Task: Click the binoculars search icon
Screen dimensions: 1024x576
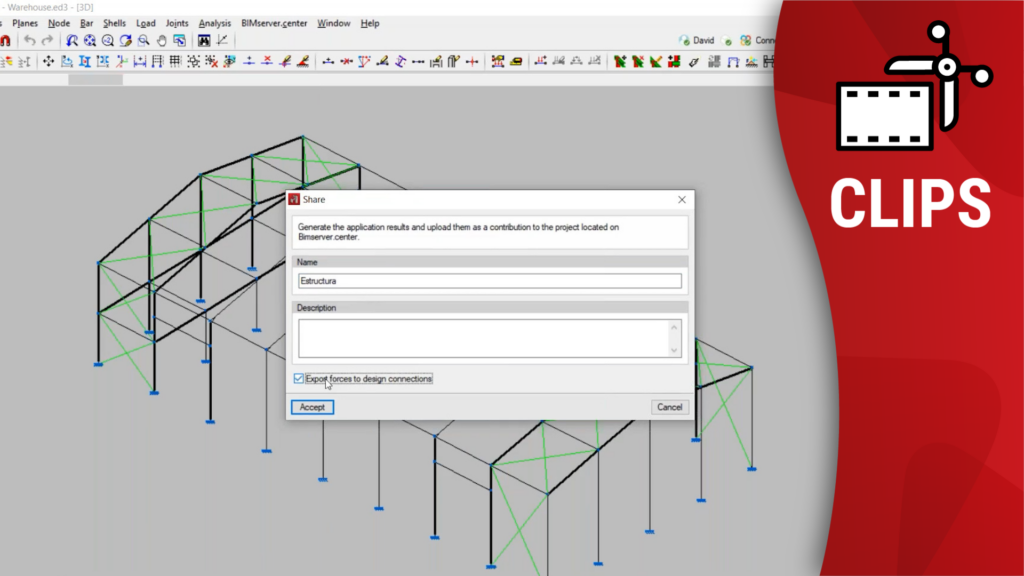Action: (204, 41)
